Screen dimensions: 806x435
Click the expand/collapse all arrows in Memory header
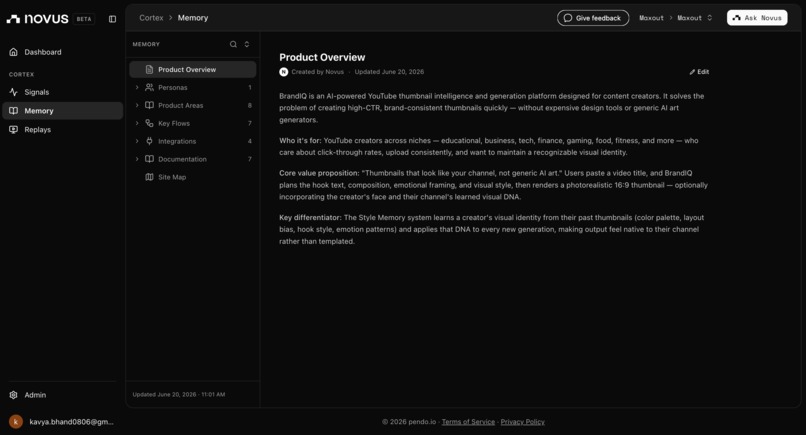(247, 44)
